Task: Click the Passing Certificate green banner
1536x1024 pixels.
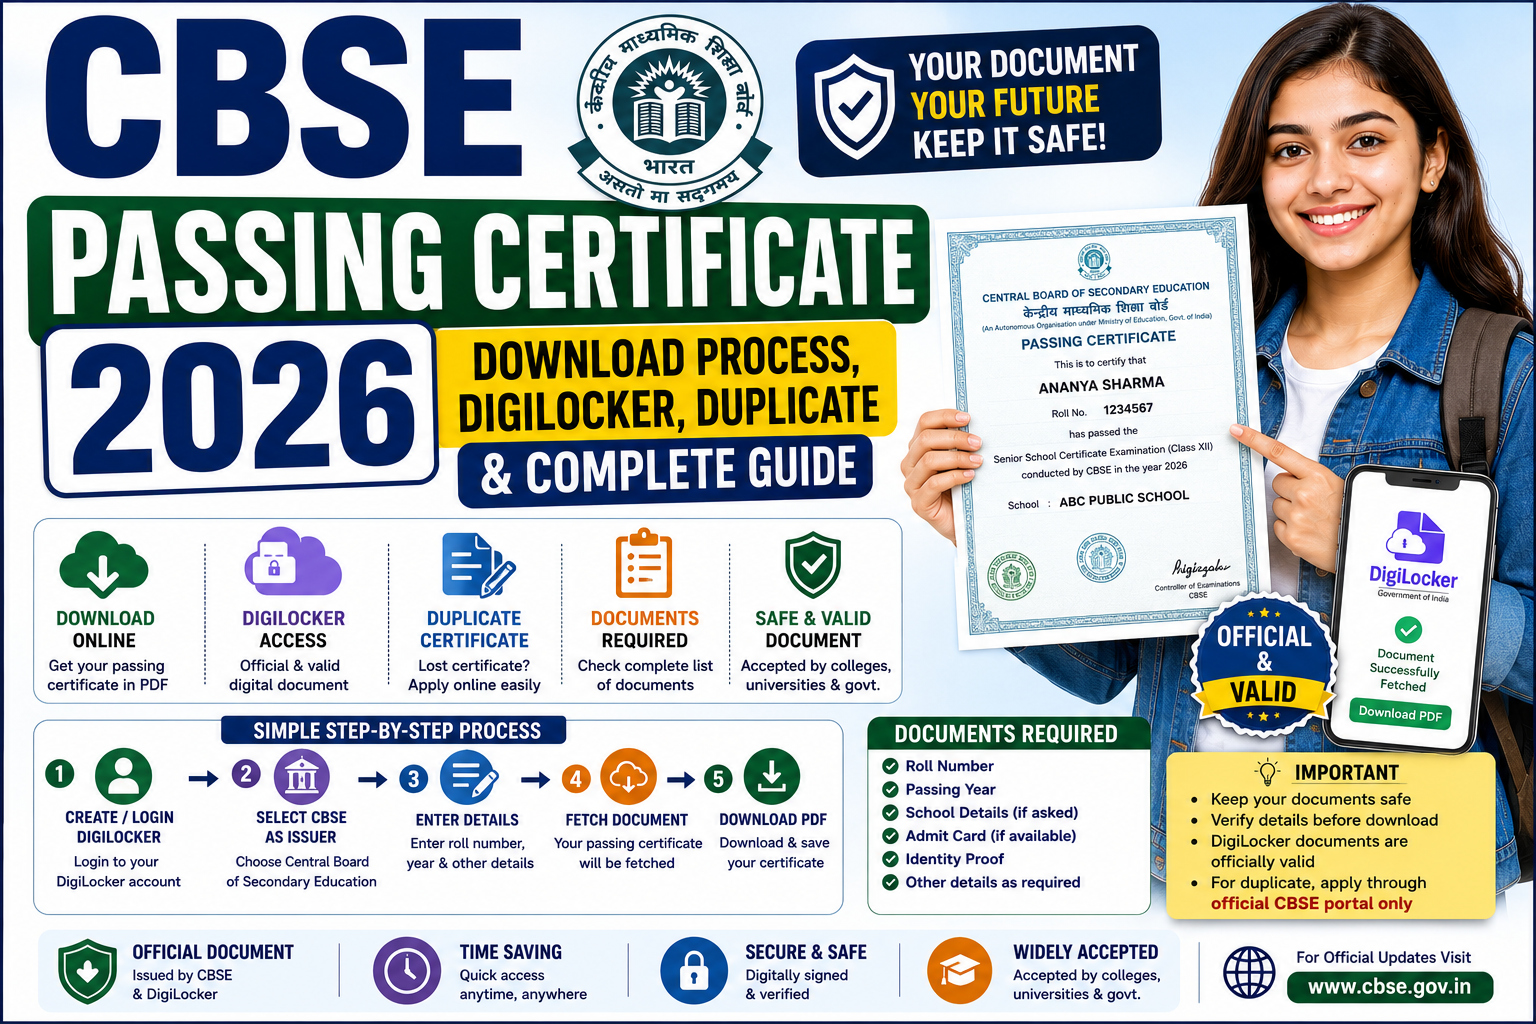Action: pos(480,264)
